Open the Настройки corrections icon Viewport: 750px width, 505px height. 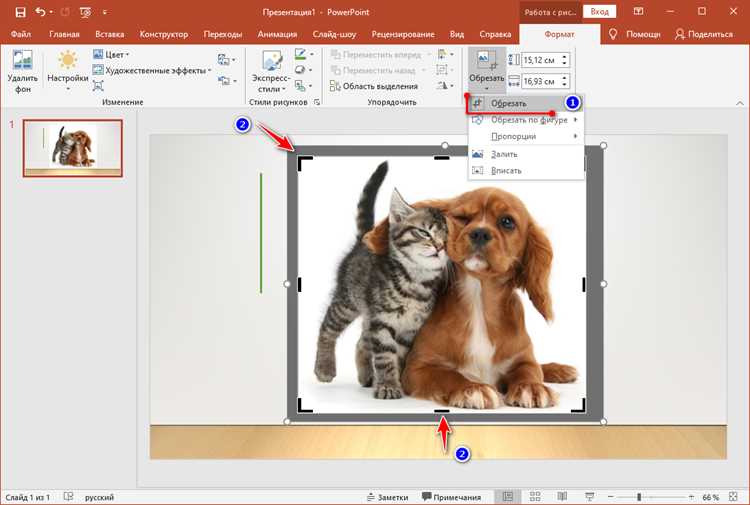pyautogui.click(x=67, y=61)
